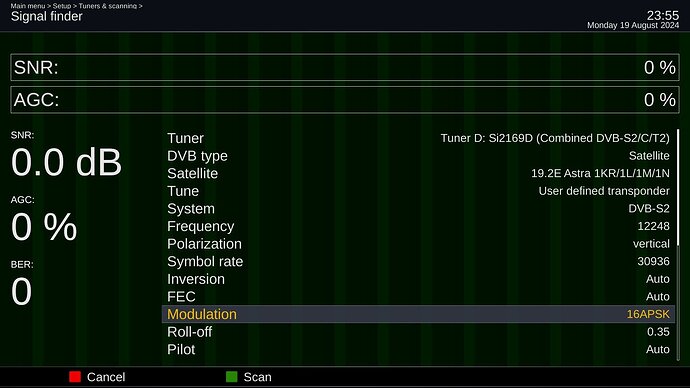Select the Inversion setting row
Image resolution: width=690 pixels, height=388 pixels.
click(x=418, y=279)
